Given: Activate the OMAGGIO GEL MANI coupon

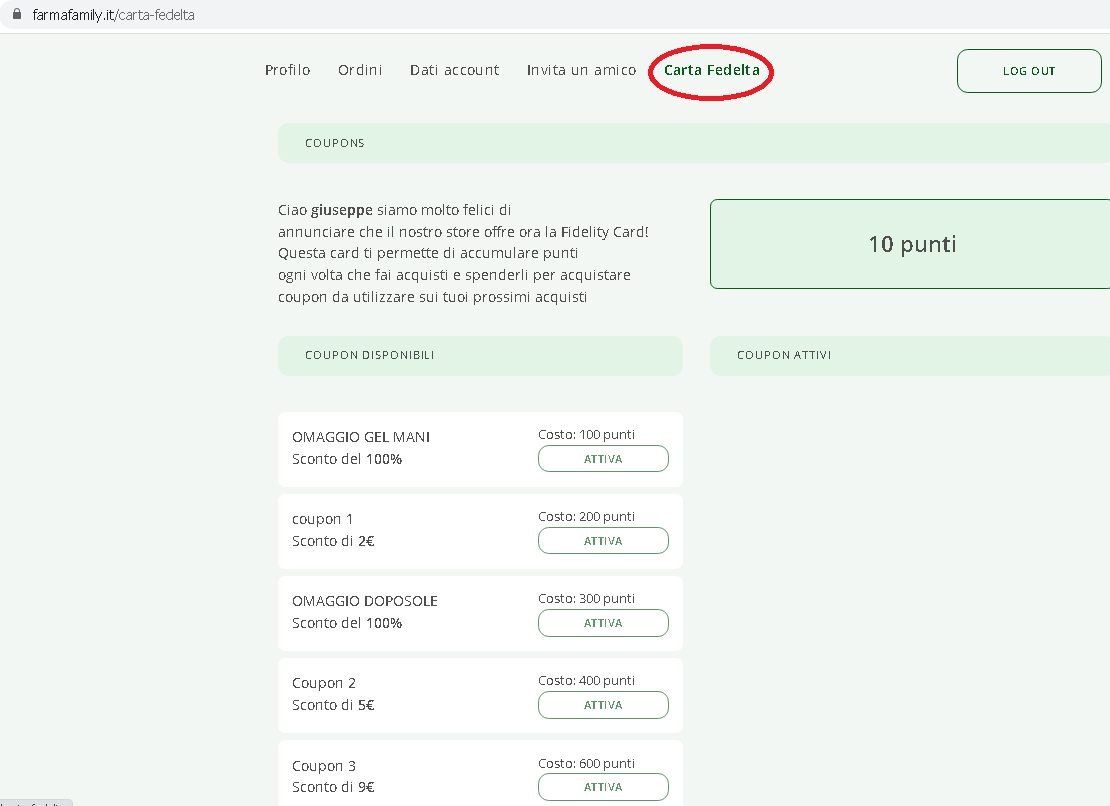Looking at the screenshot, I should point(603,459).
